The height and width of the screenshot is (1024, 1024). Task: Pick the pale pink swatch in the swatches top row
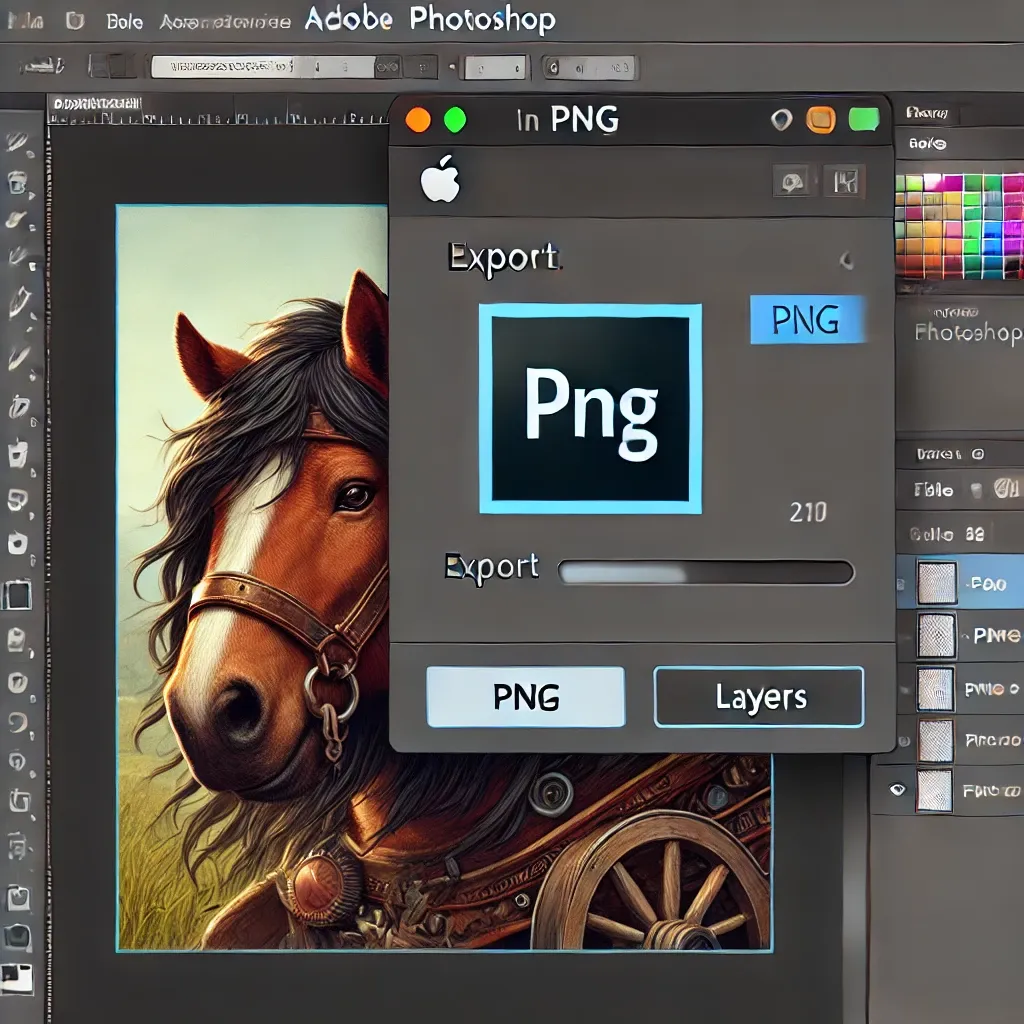932,182
